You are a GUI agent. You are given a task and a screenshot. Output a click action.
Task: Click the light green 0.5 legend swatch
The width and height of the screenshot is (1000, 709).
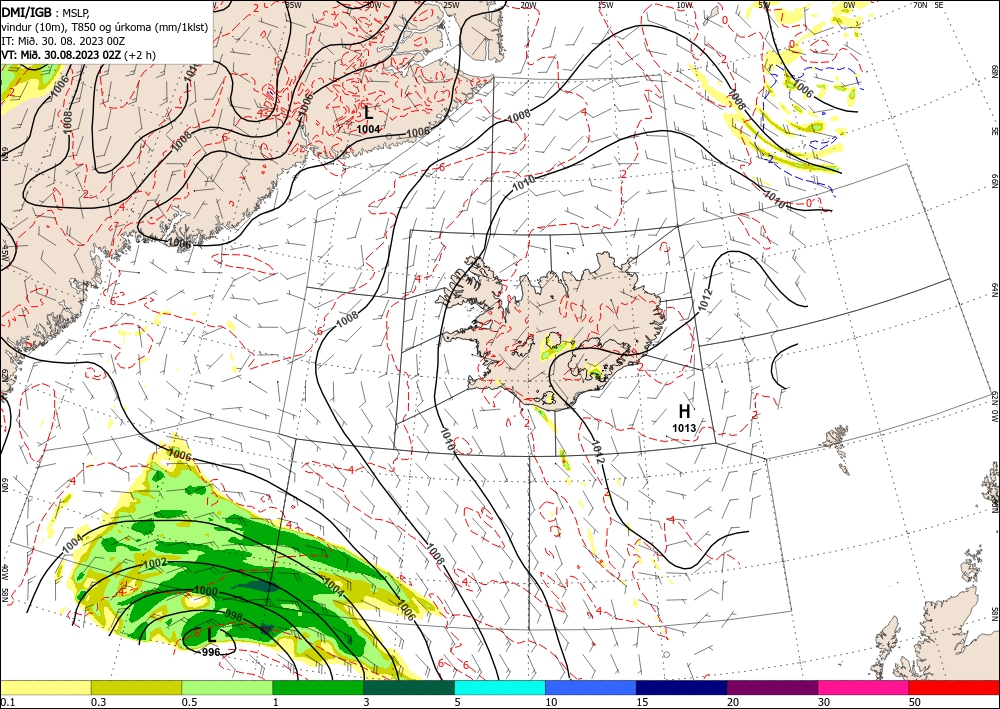pyautogui.click(x=227, y=688)
